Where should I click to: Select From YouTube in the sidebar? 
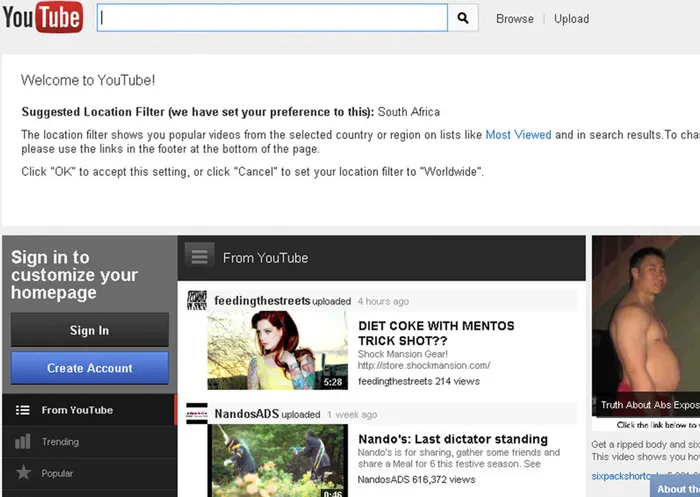[x=89, y=410]
